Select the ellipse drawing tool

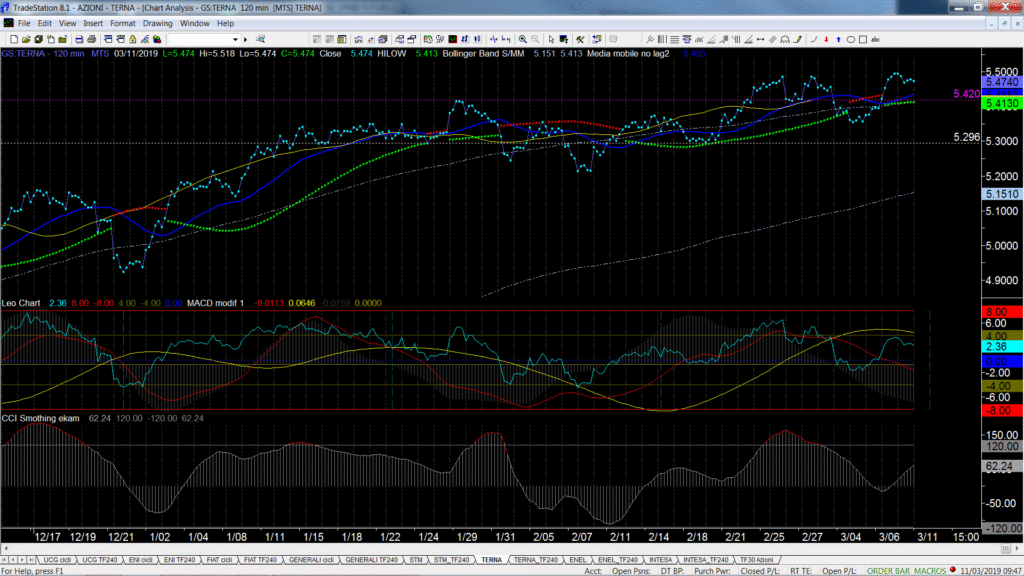850,40
